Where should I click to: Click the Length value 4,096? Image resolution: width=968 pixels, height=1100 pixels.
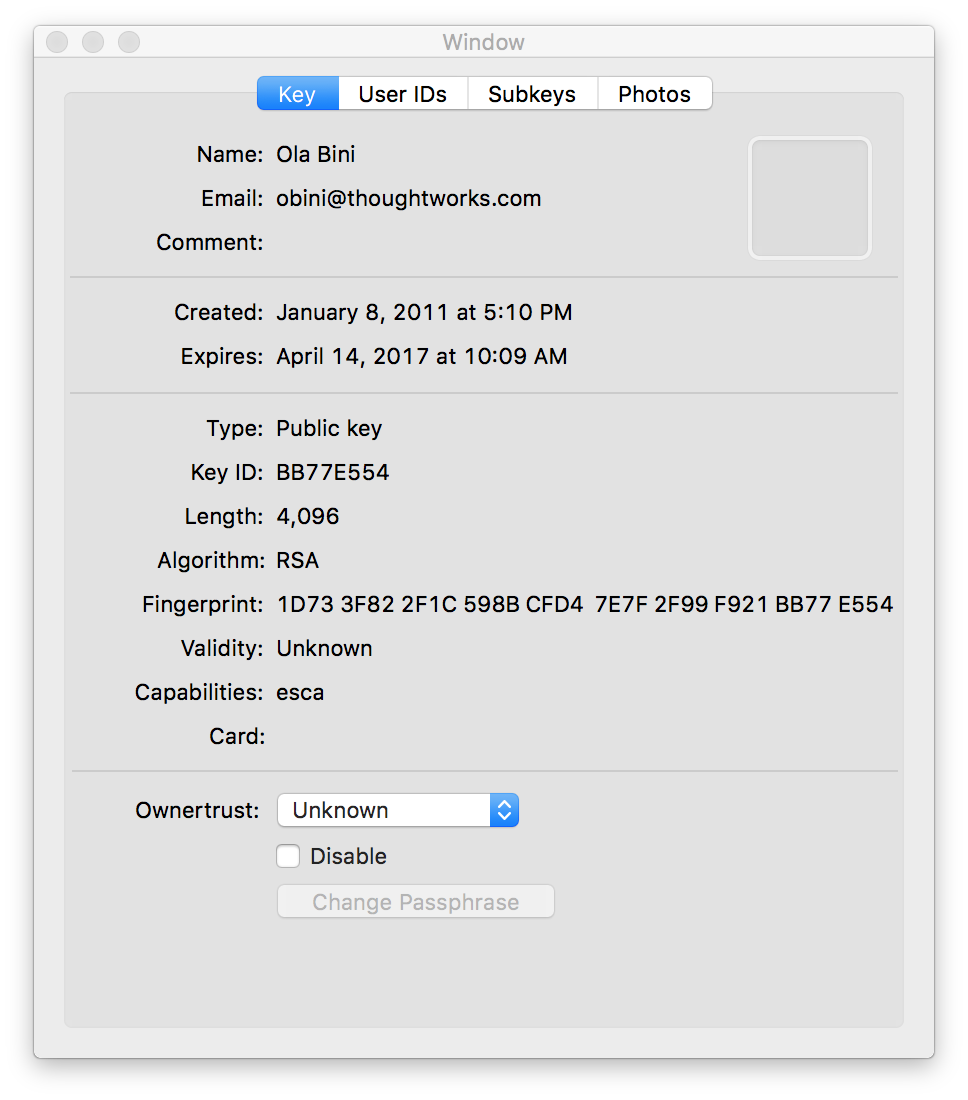tap(308, 517)
